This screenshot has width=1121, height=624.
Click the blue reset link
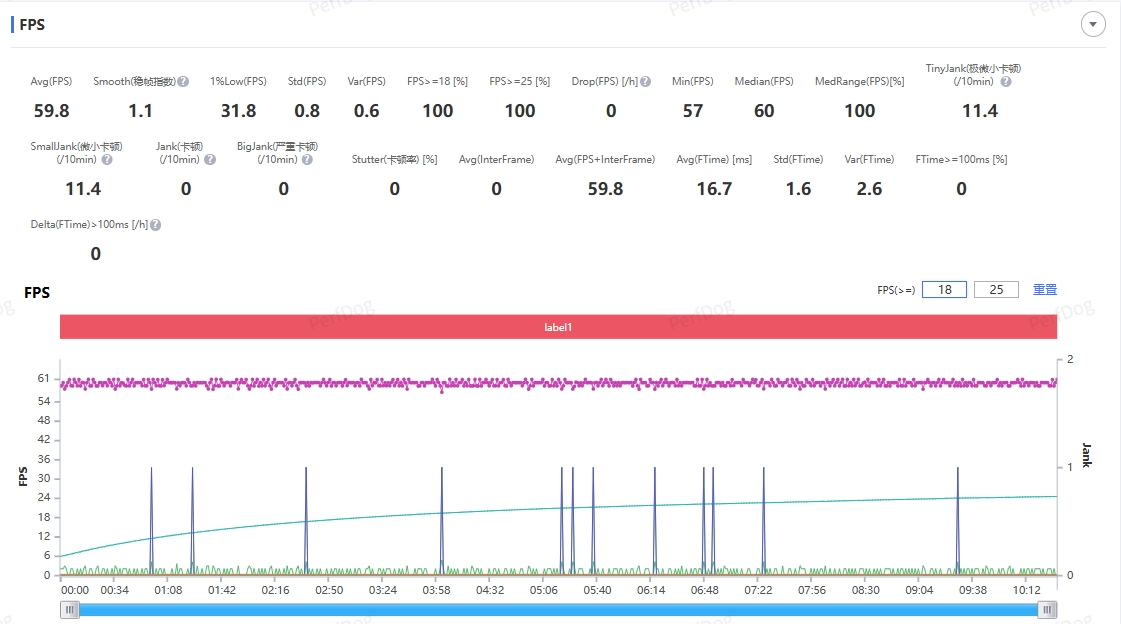[1045, 289]
